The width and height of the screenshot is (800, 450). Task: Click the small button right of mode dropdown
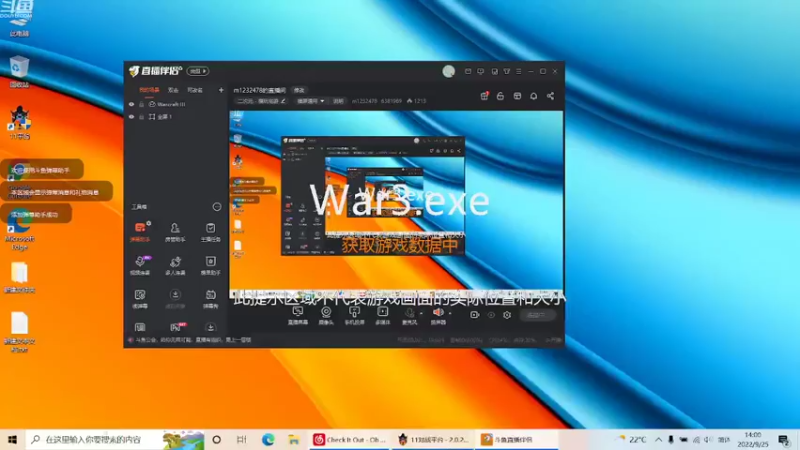pos(338,101)
